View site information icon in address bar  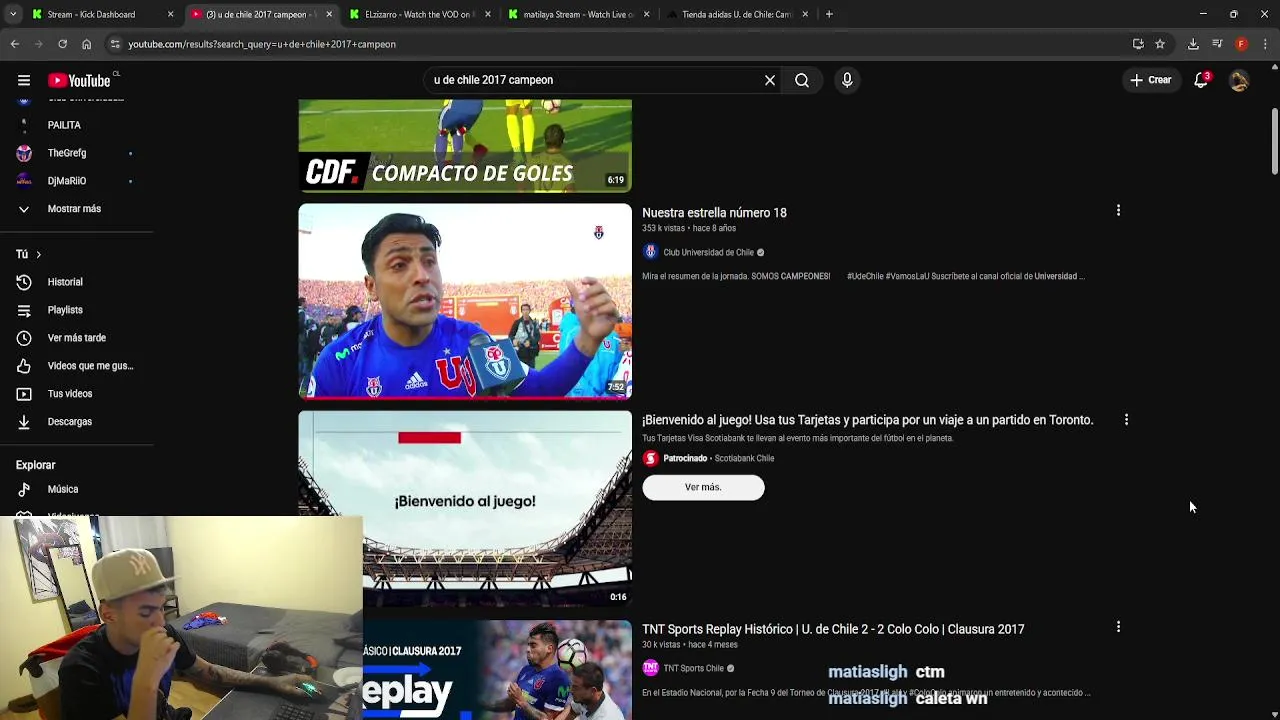coord(115,44)
